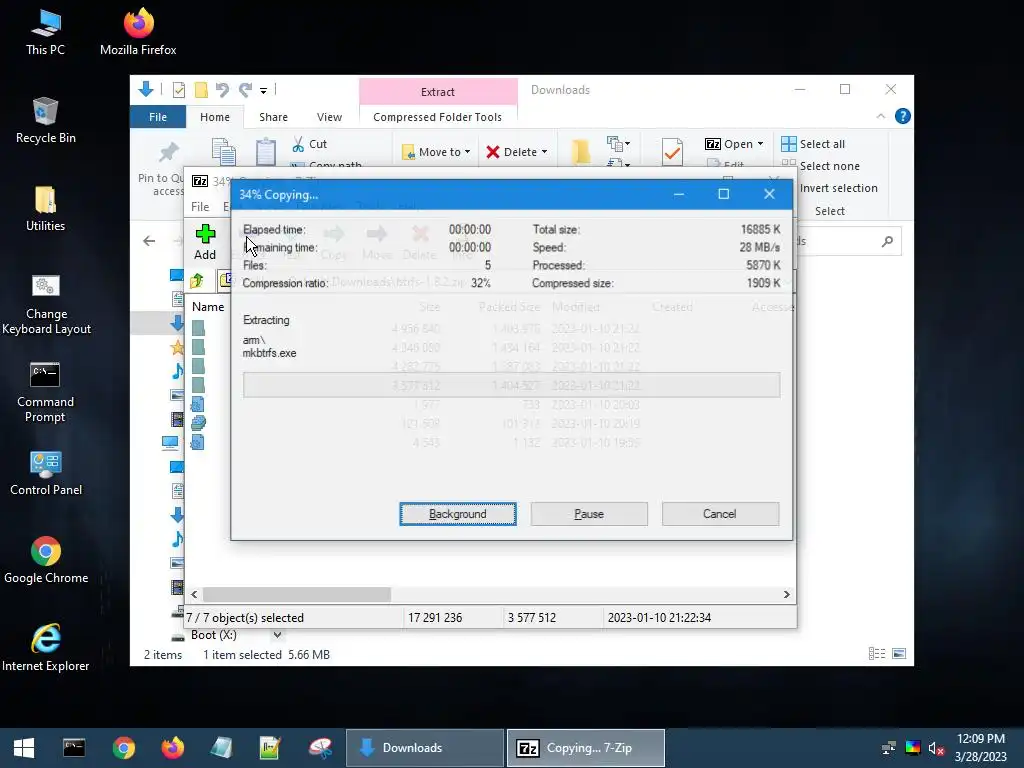Cancel the copying operation

click(720, 514)
